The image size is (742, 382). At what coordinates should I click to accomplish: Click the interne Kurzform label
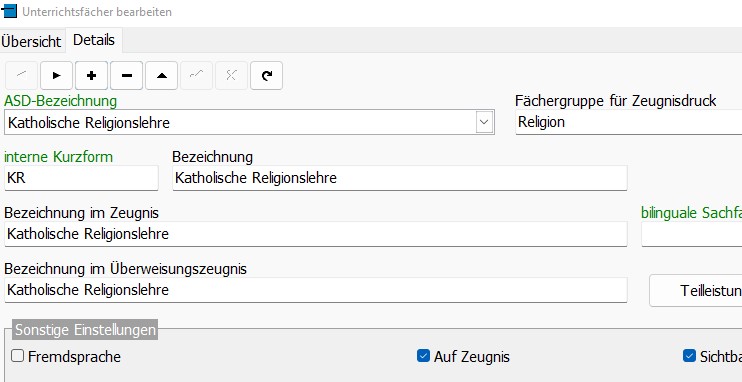click(59, 157)
